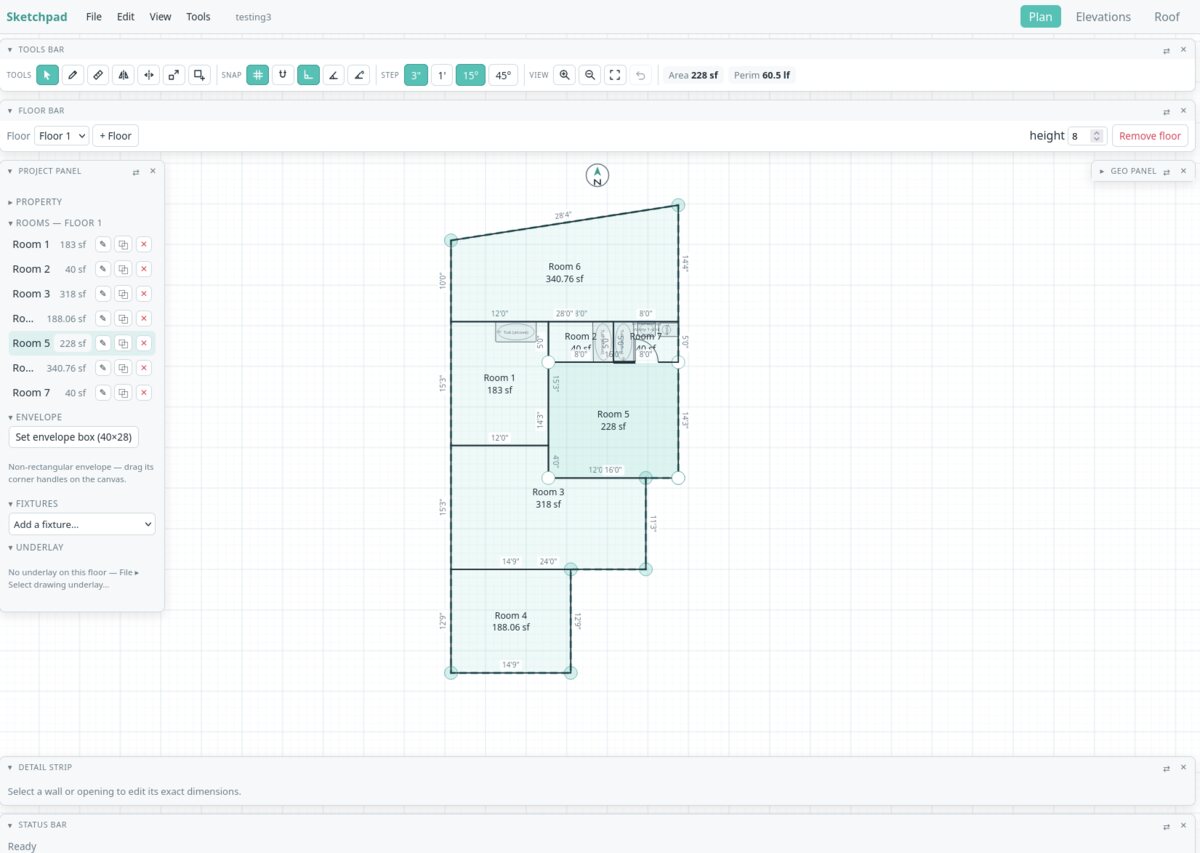
Task: Set angle step to 15 degrees
Action: [x=471, y=75]
